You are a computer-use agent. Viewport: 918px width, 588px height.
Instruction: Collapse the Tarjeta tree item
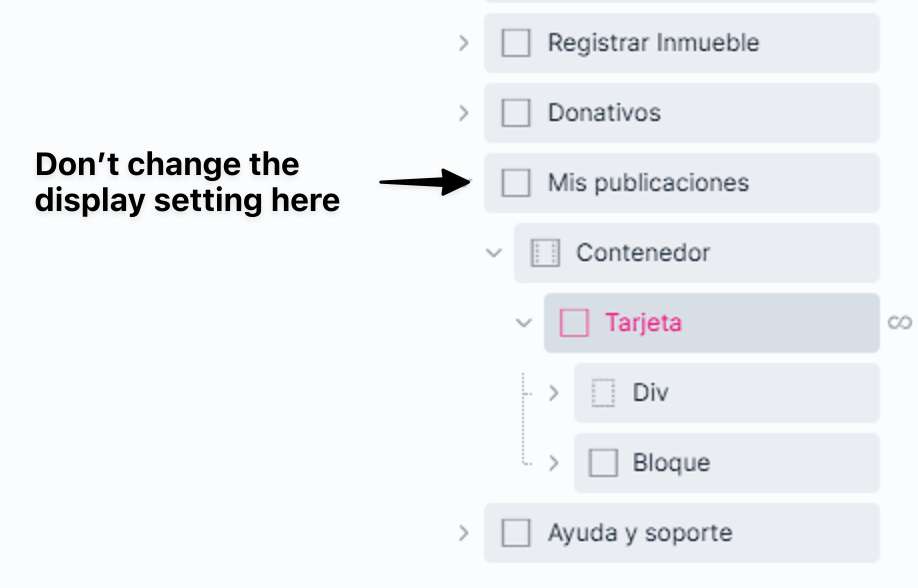click(x=523, y=323)
